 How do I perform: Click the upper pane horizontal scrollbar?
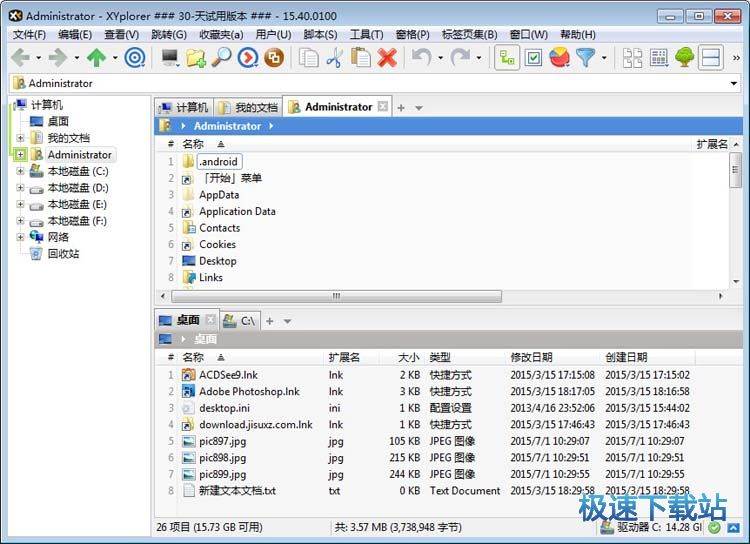coord(440,296)
